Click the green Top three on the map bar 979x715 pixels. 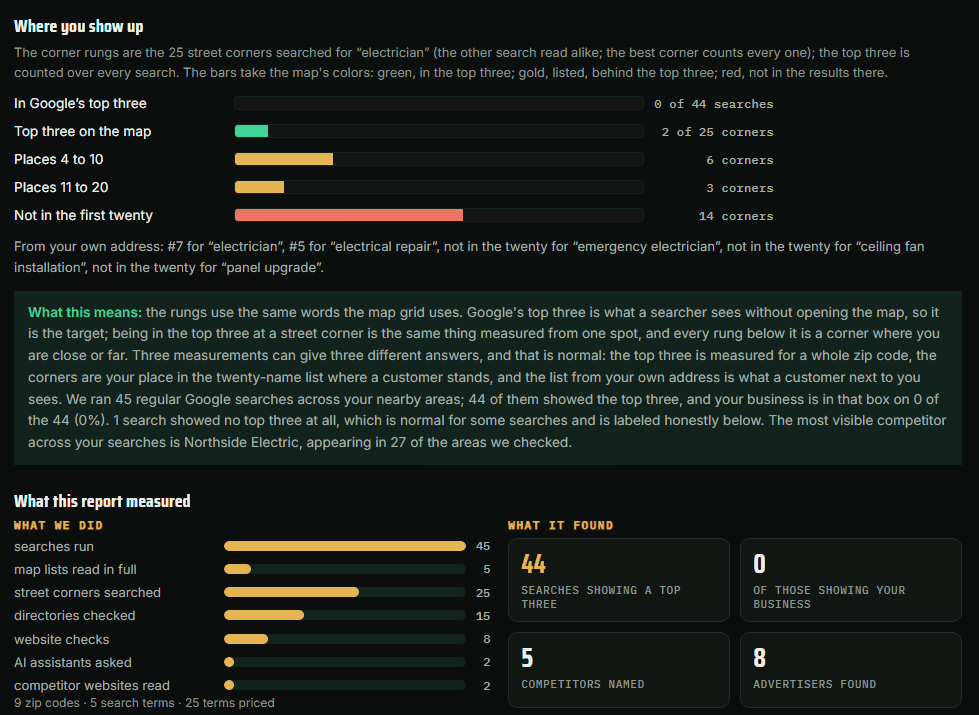[251, 131]
